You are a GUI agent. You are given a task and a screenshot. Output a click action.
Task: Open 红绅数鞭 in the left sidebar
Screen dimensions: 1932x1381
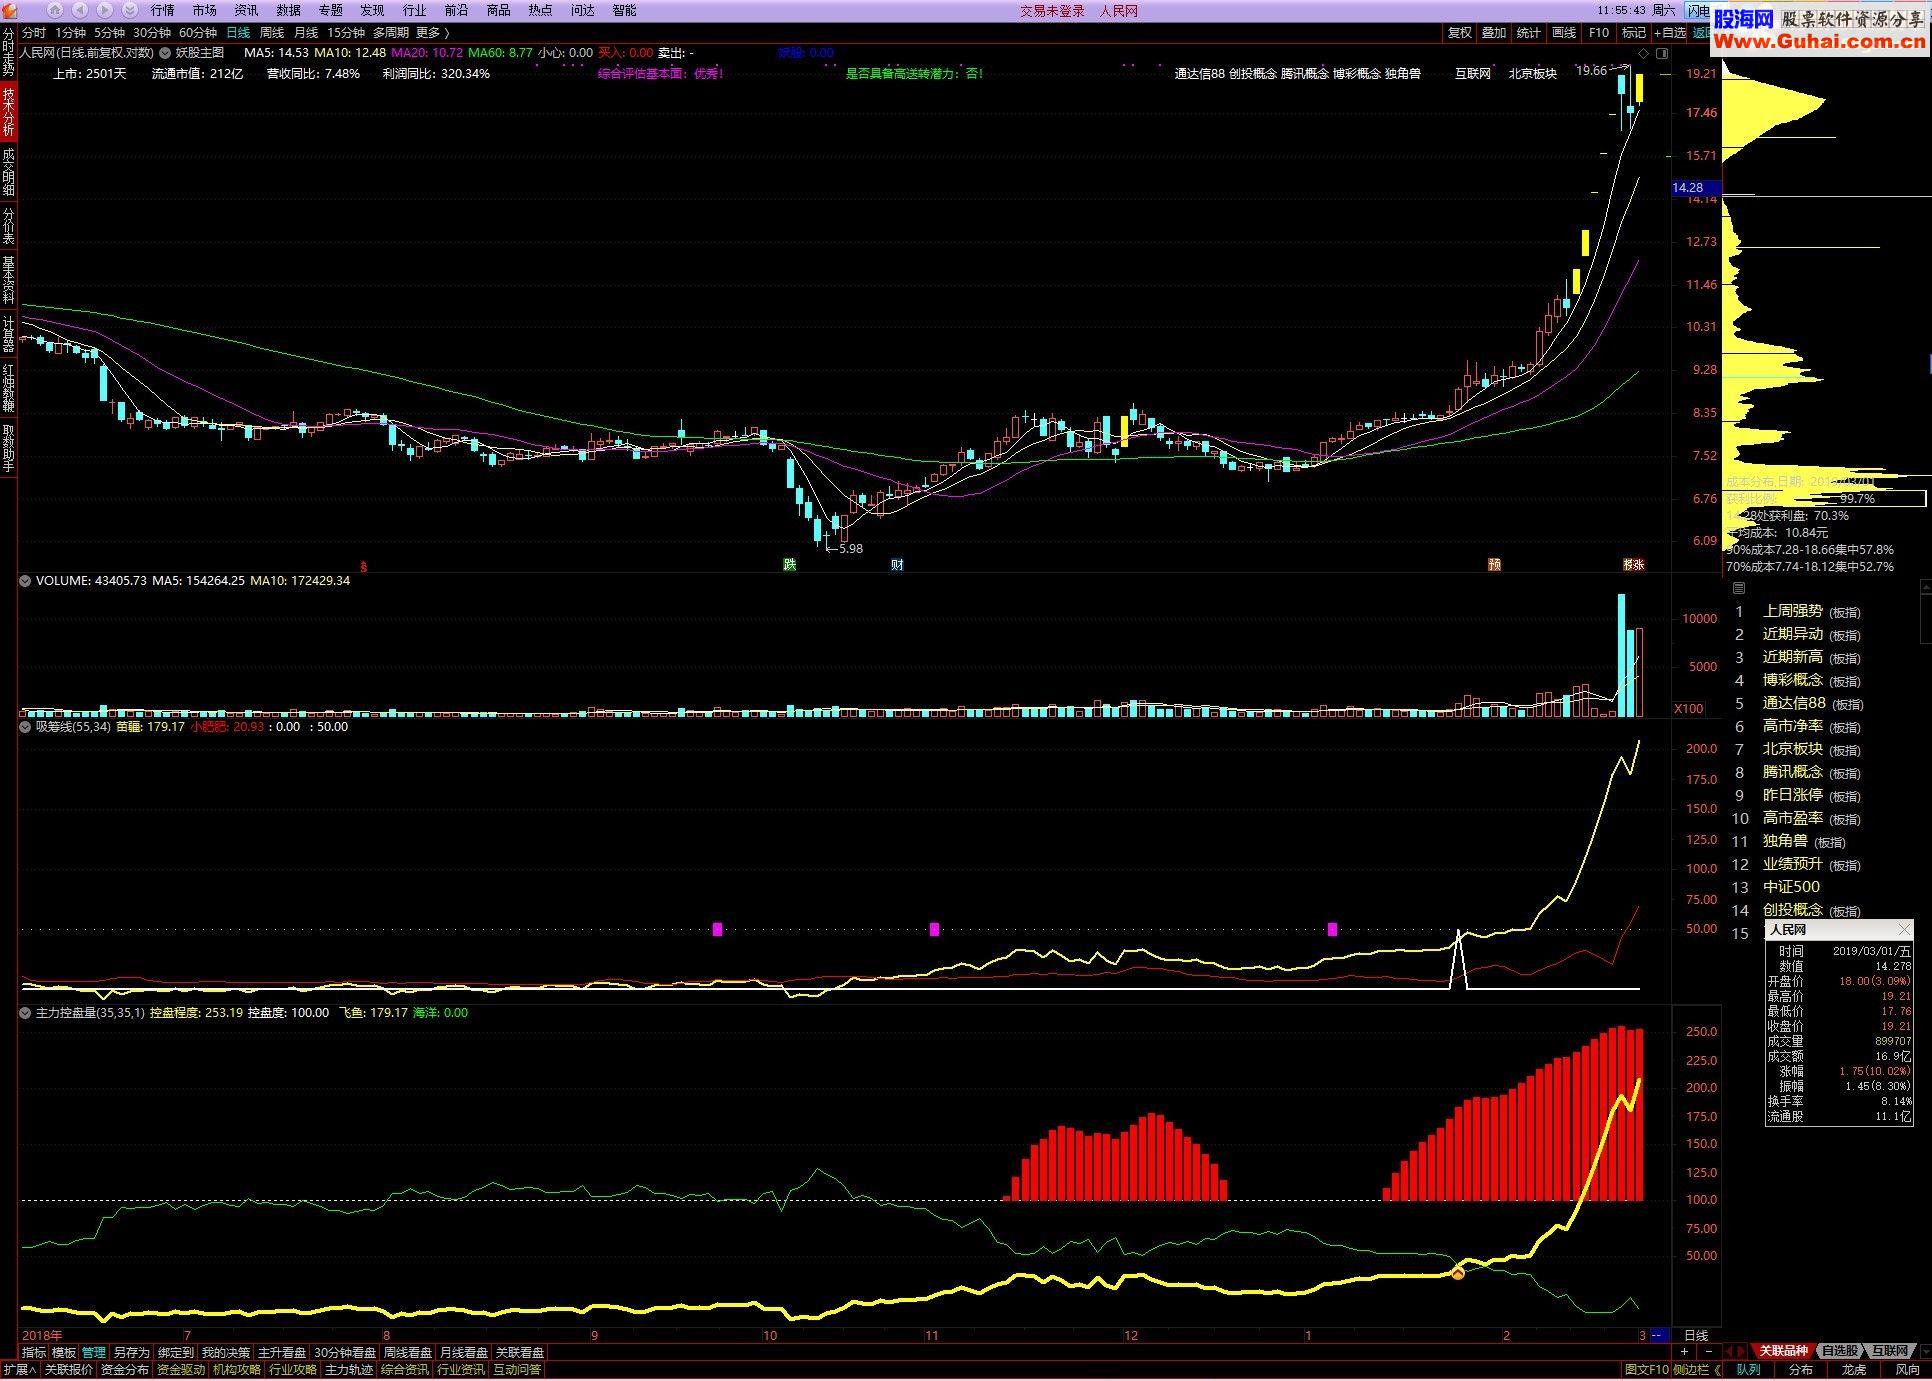pos(8,388)
